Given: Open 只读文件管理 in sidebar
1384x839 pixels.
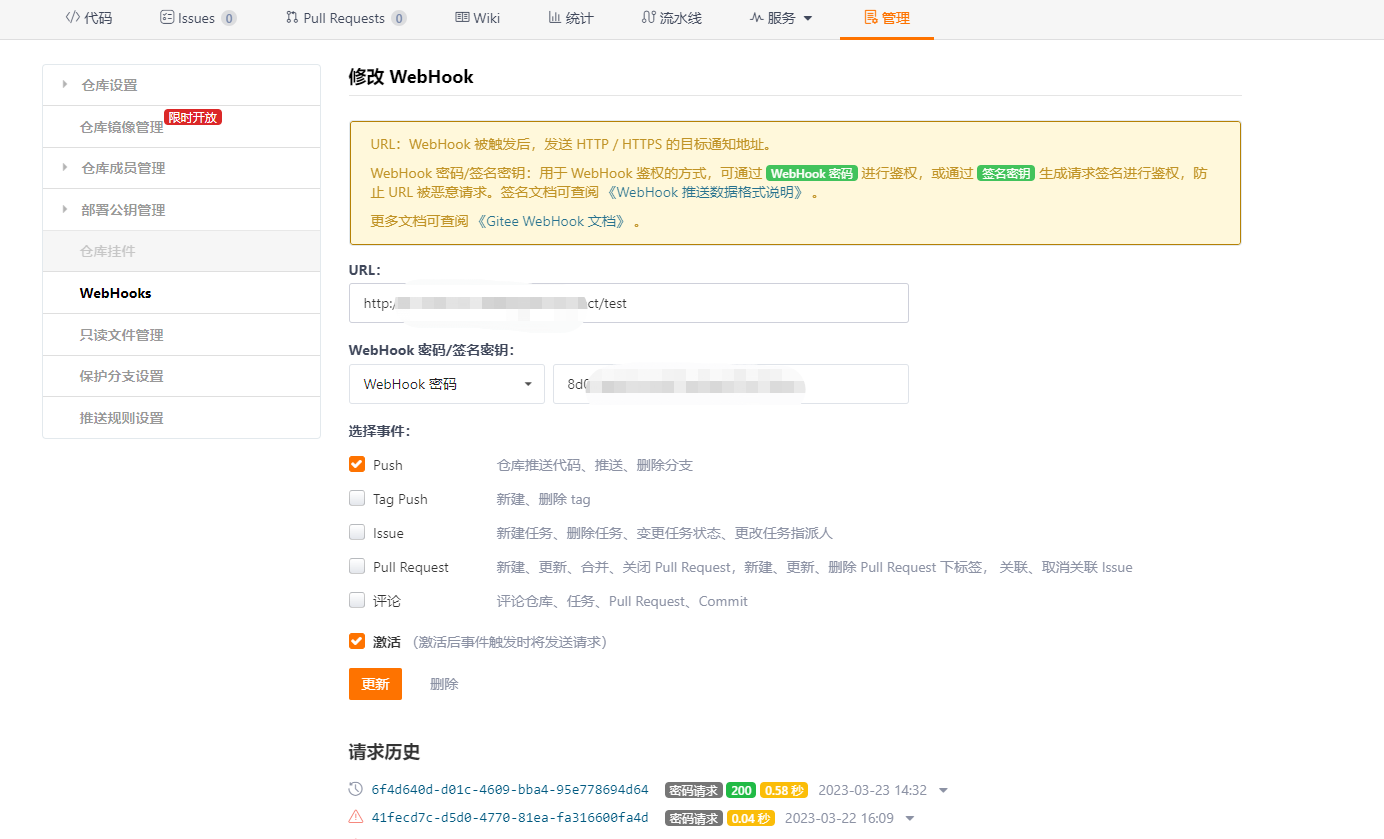Looking at the screenshot, I should [x=181, y=335].
